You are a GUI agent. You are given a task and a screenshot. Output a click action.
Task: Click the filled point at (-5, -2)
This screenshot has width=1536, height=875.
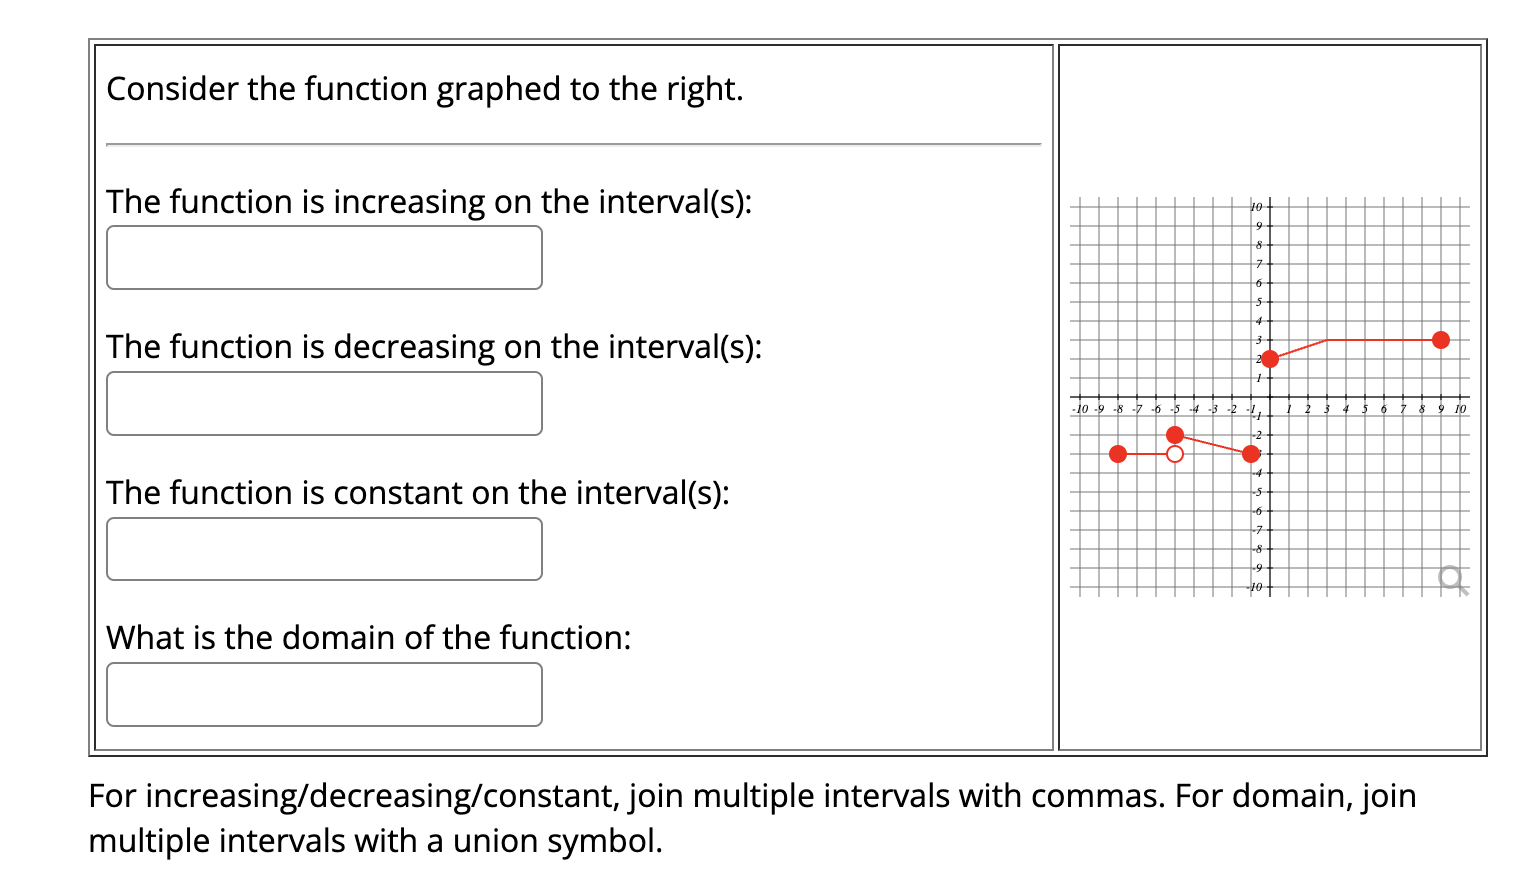(x=1175, y=435)
